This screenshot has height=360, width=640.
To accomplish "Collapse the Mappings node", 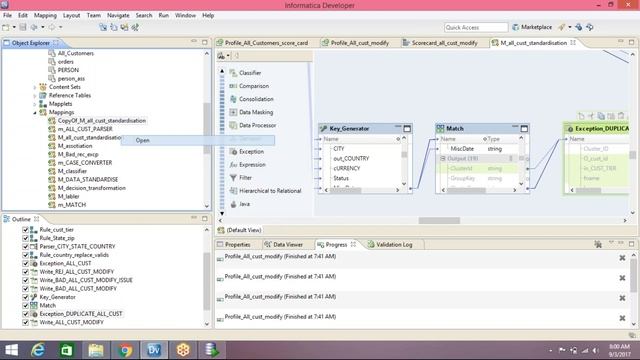I will point(35,113).
